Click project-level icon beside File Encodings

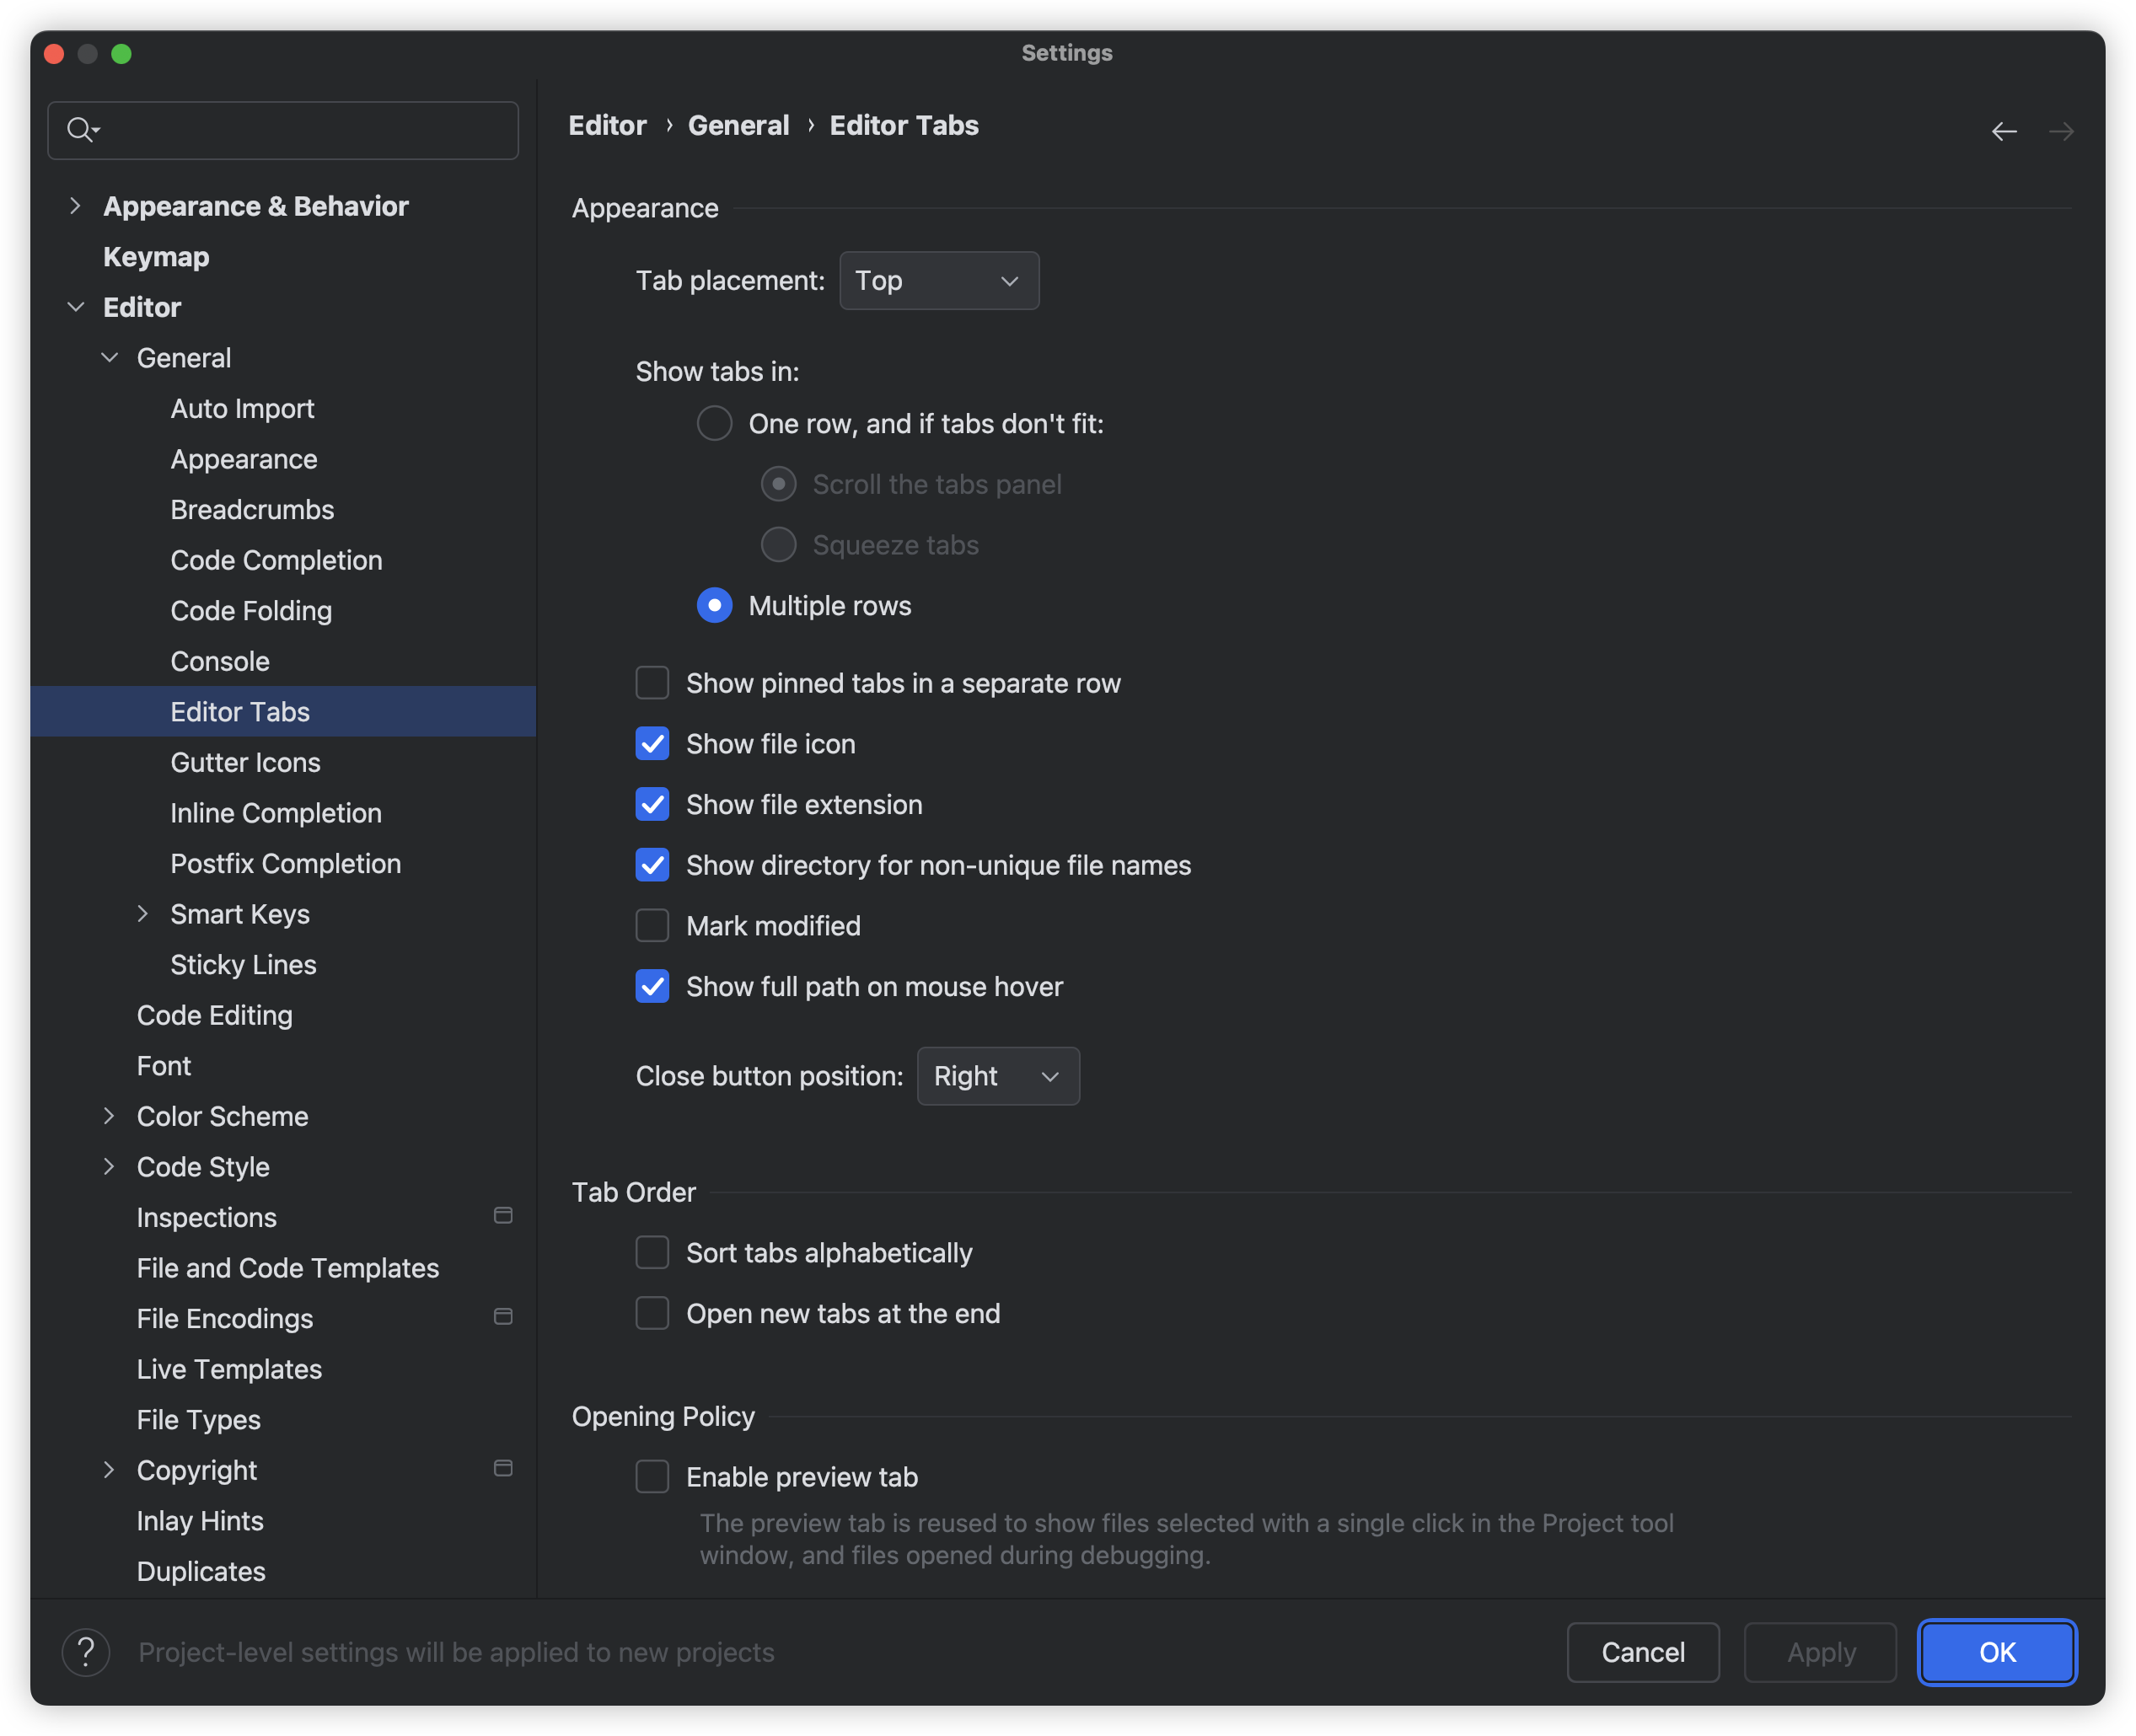pyautogui.click(x=503, y=1317)
